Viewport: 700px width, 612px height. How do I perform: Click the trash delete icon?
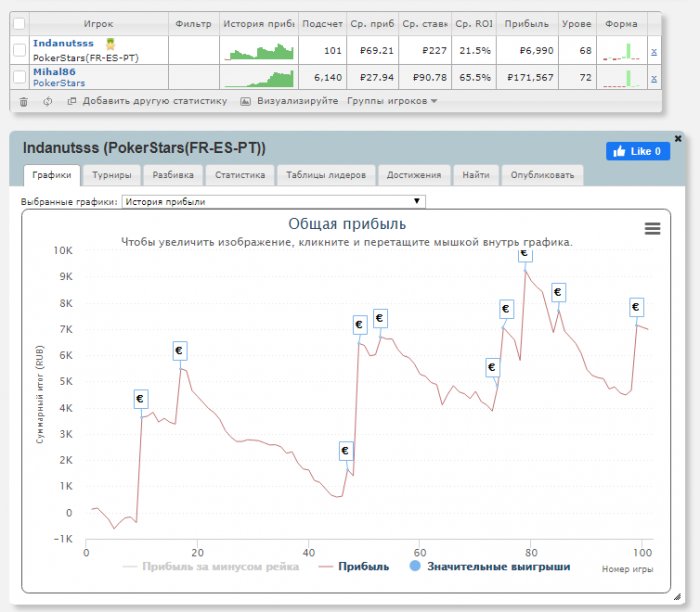click(23, 101)
